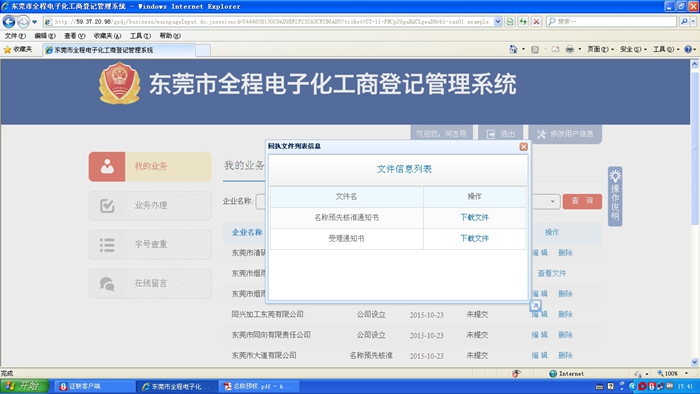Click 编辑 for 东莞市同向有限责任公司
Image resolution: width=700 pixels, height=394 pixels.
coord(539,335)
